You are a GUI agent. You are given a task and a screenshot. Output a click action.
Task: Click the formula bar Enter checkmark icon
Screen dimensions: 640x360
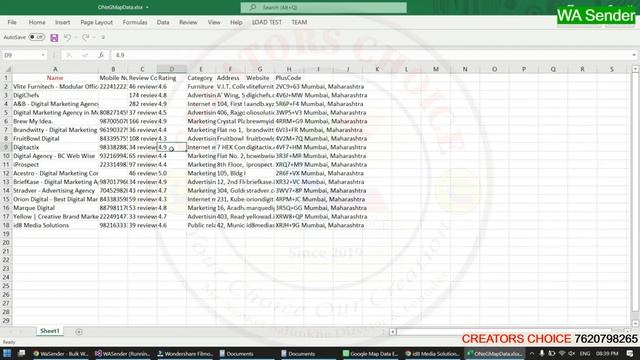point(85,55)
